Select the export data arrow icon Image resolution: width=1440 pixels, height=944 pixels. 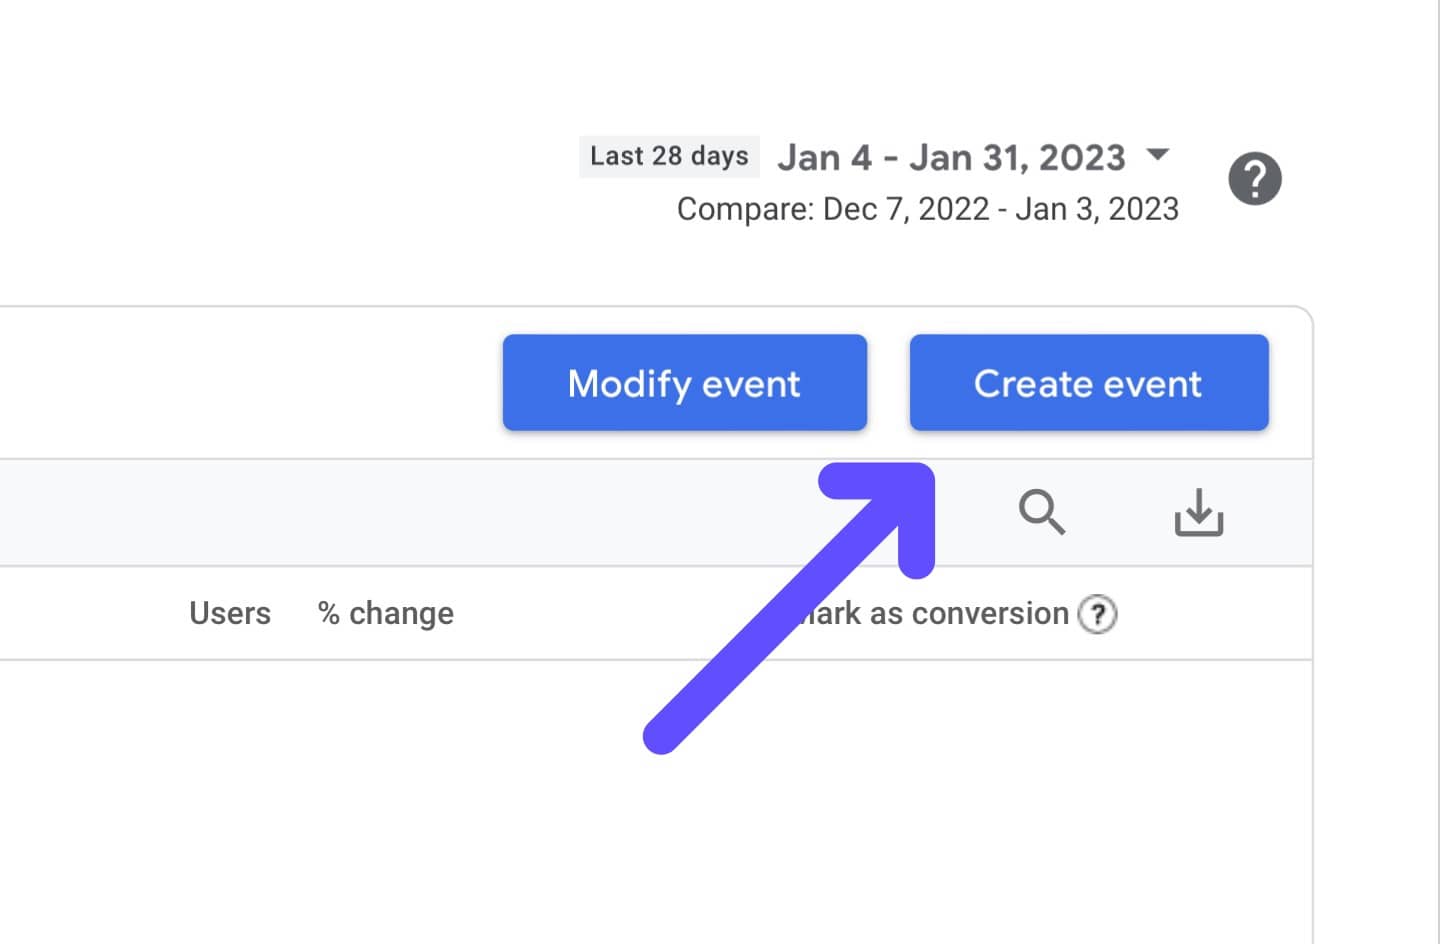pos(1199,513)
